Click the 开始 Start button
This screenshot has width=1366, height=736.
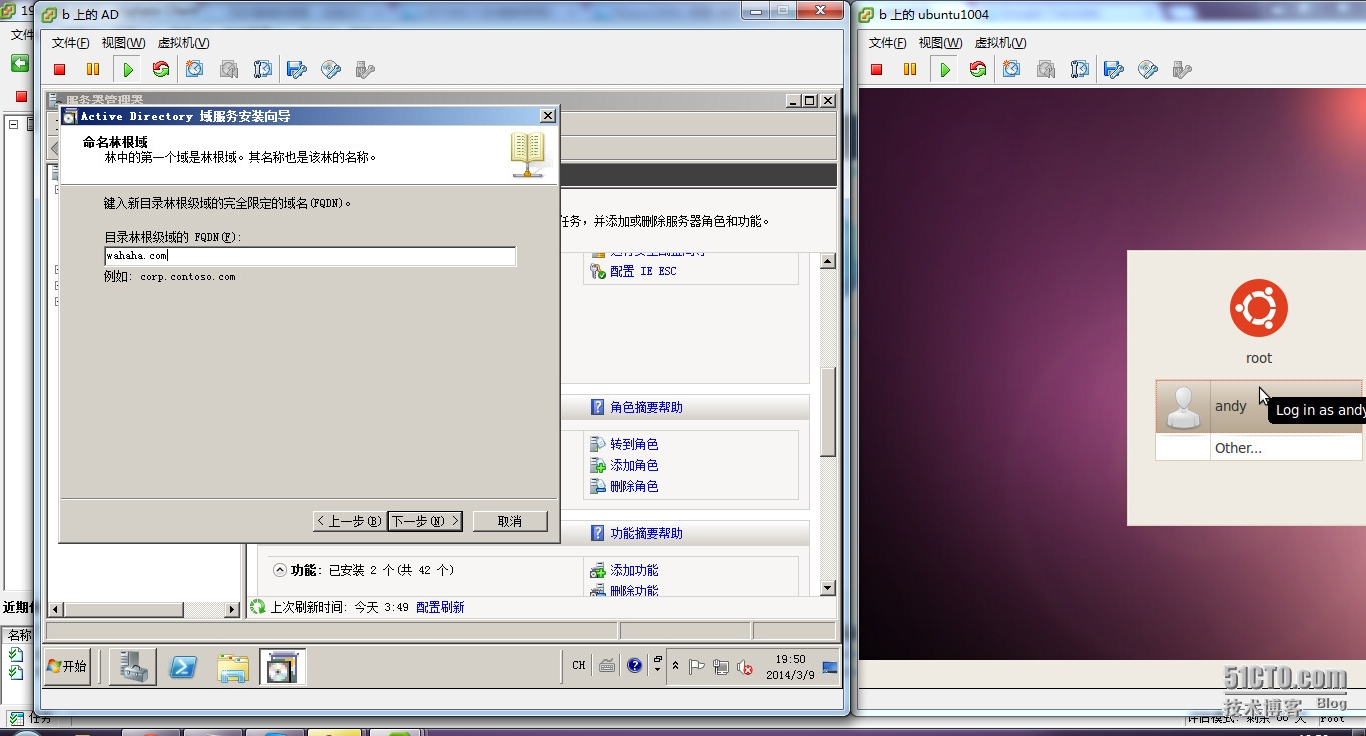click(68, 666)
